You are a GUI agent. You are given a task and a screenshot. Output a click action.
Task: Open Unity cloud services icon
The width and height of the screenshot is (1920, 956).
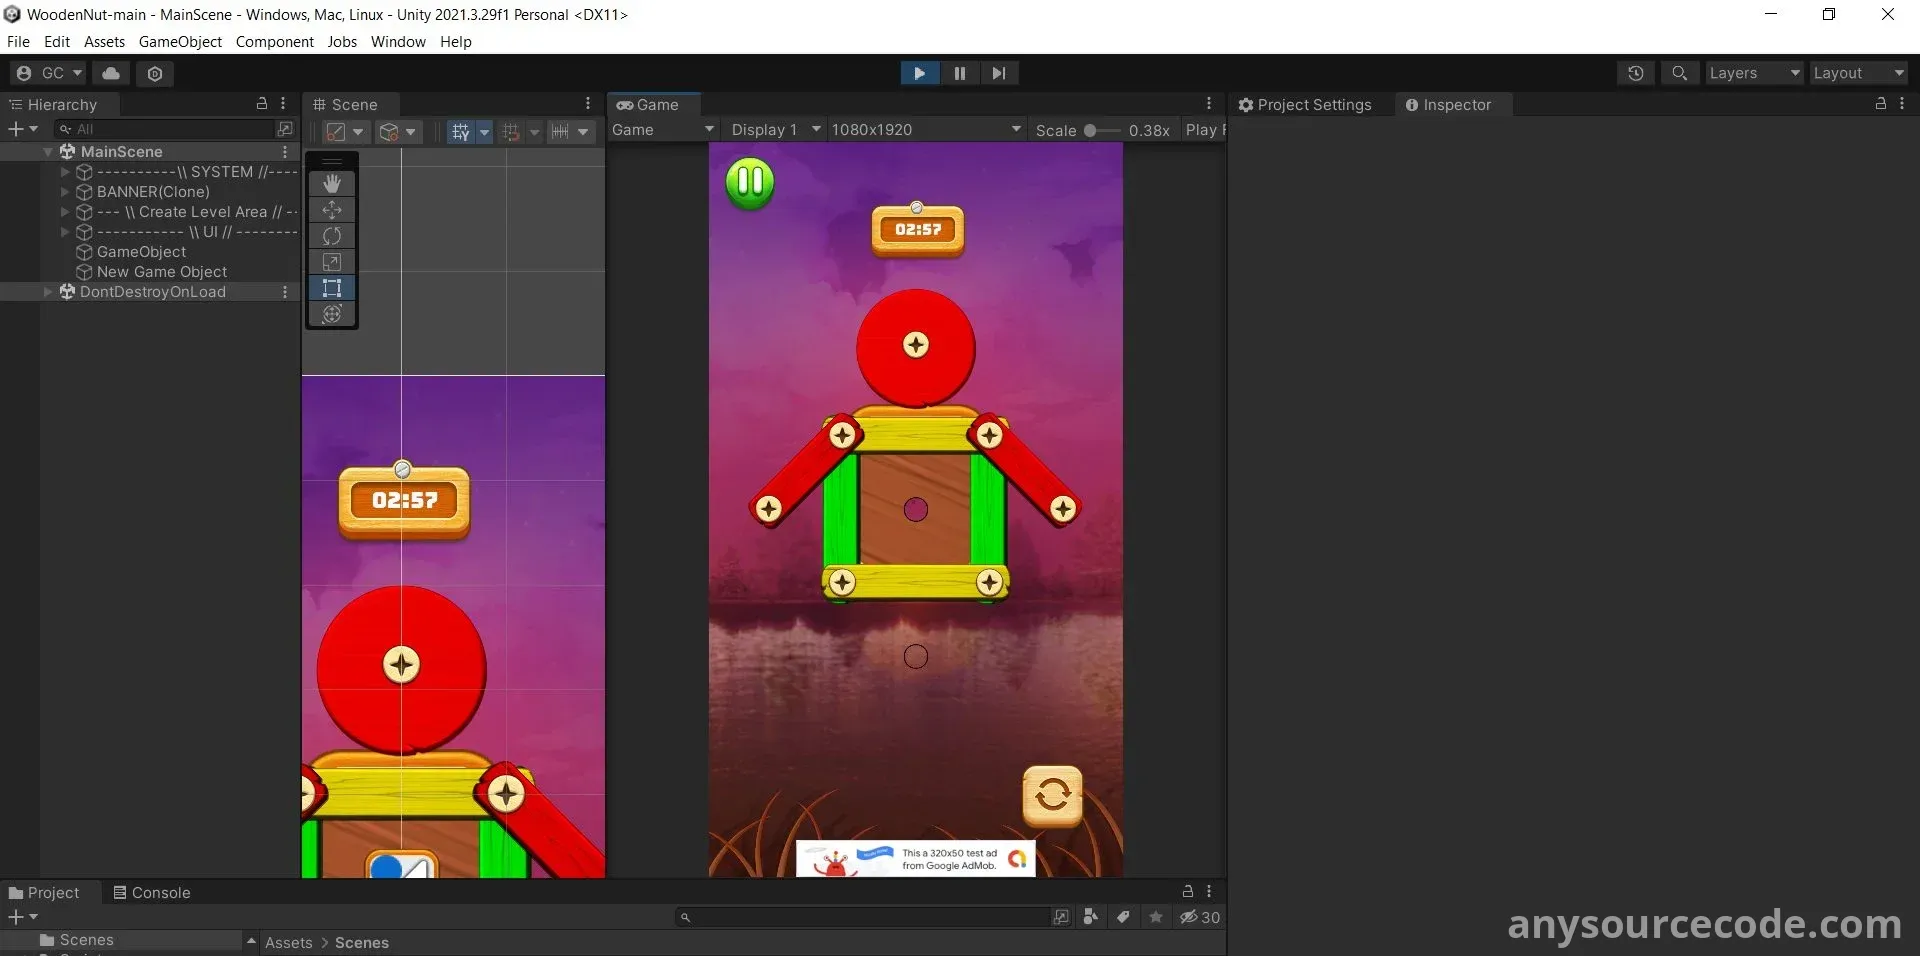111,73
